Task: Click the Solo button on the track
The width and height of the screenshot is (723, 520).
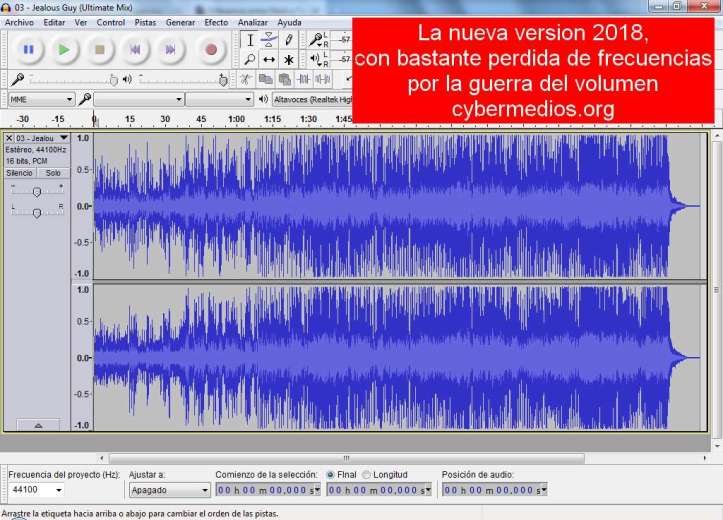Action: [53, 172]
